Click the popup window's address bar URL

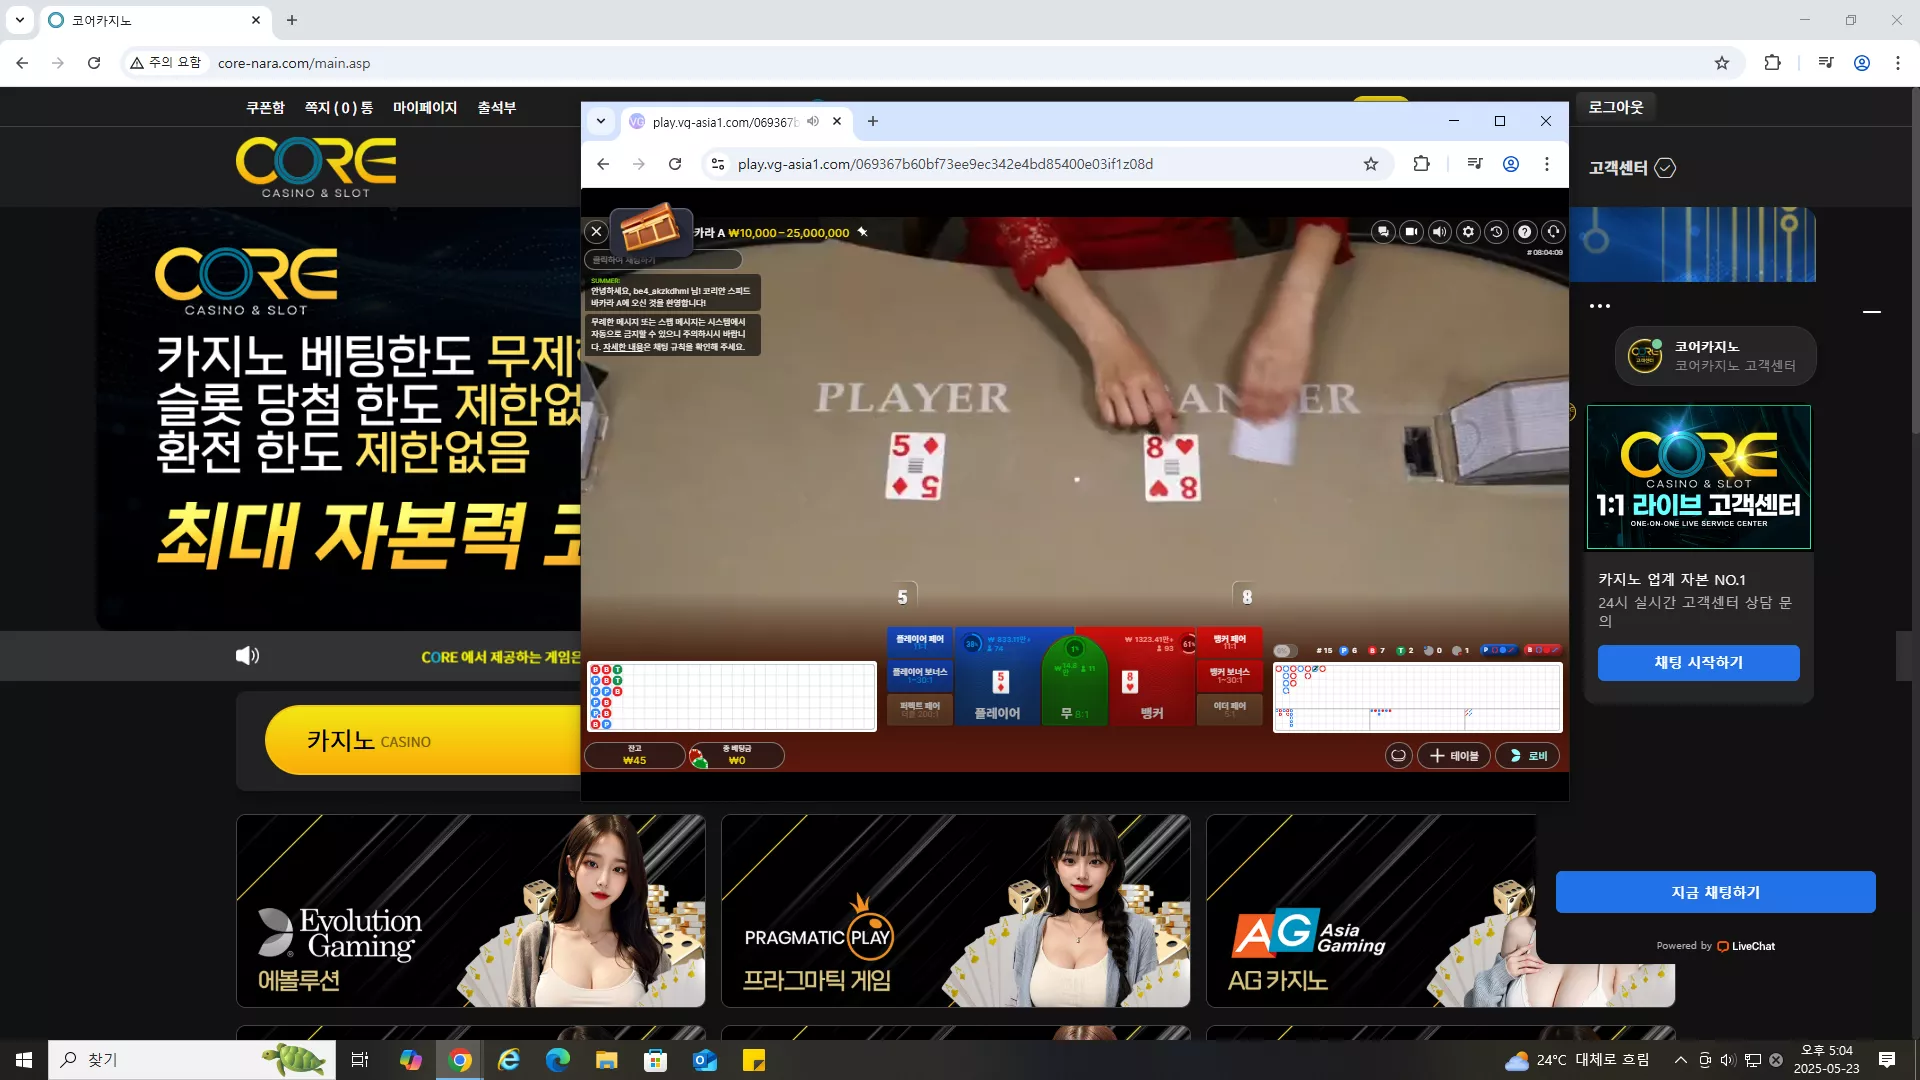945,164
